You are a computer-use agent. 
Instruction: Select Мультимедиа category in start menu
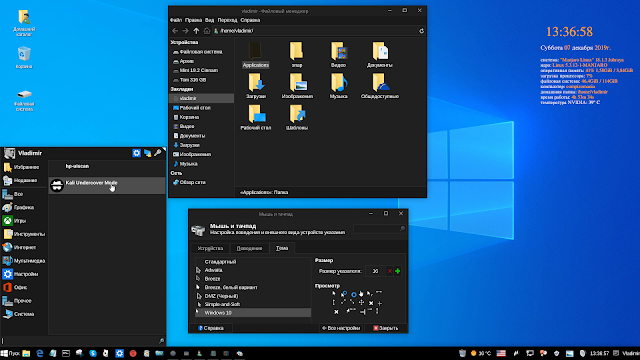[24, 261]
